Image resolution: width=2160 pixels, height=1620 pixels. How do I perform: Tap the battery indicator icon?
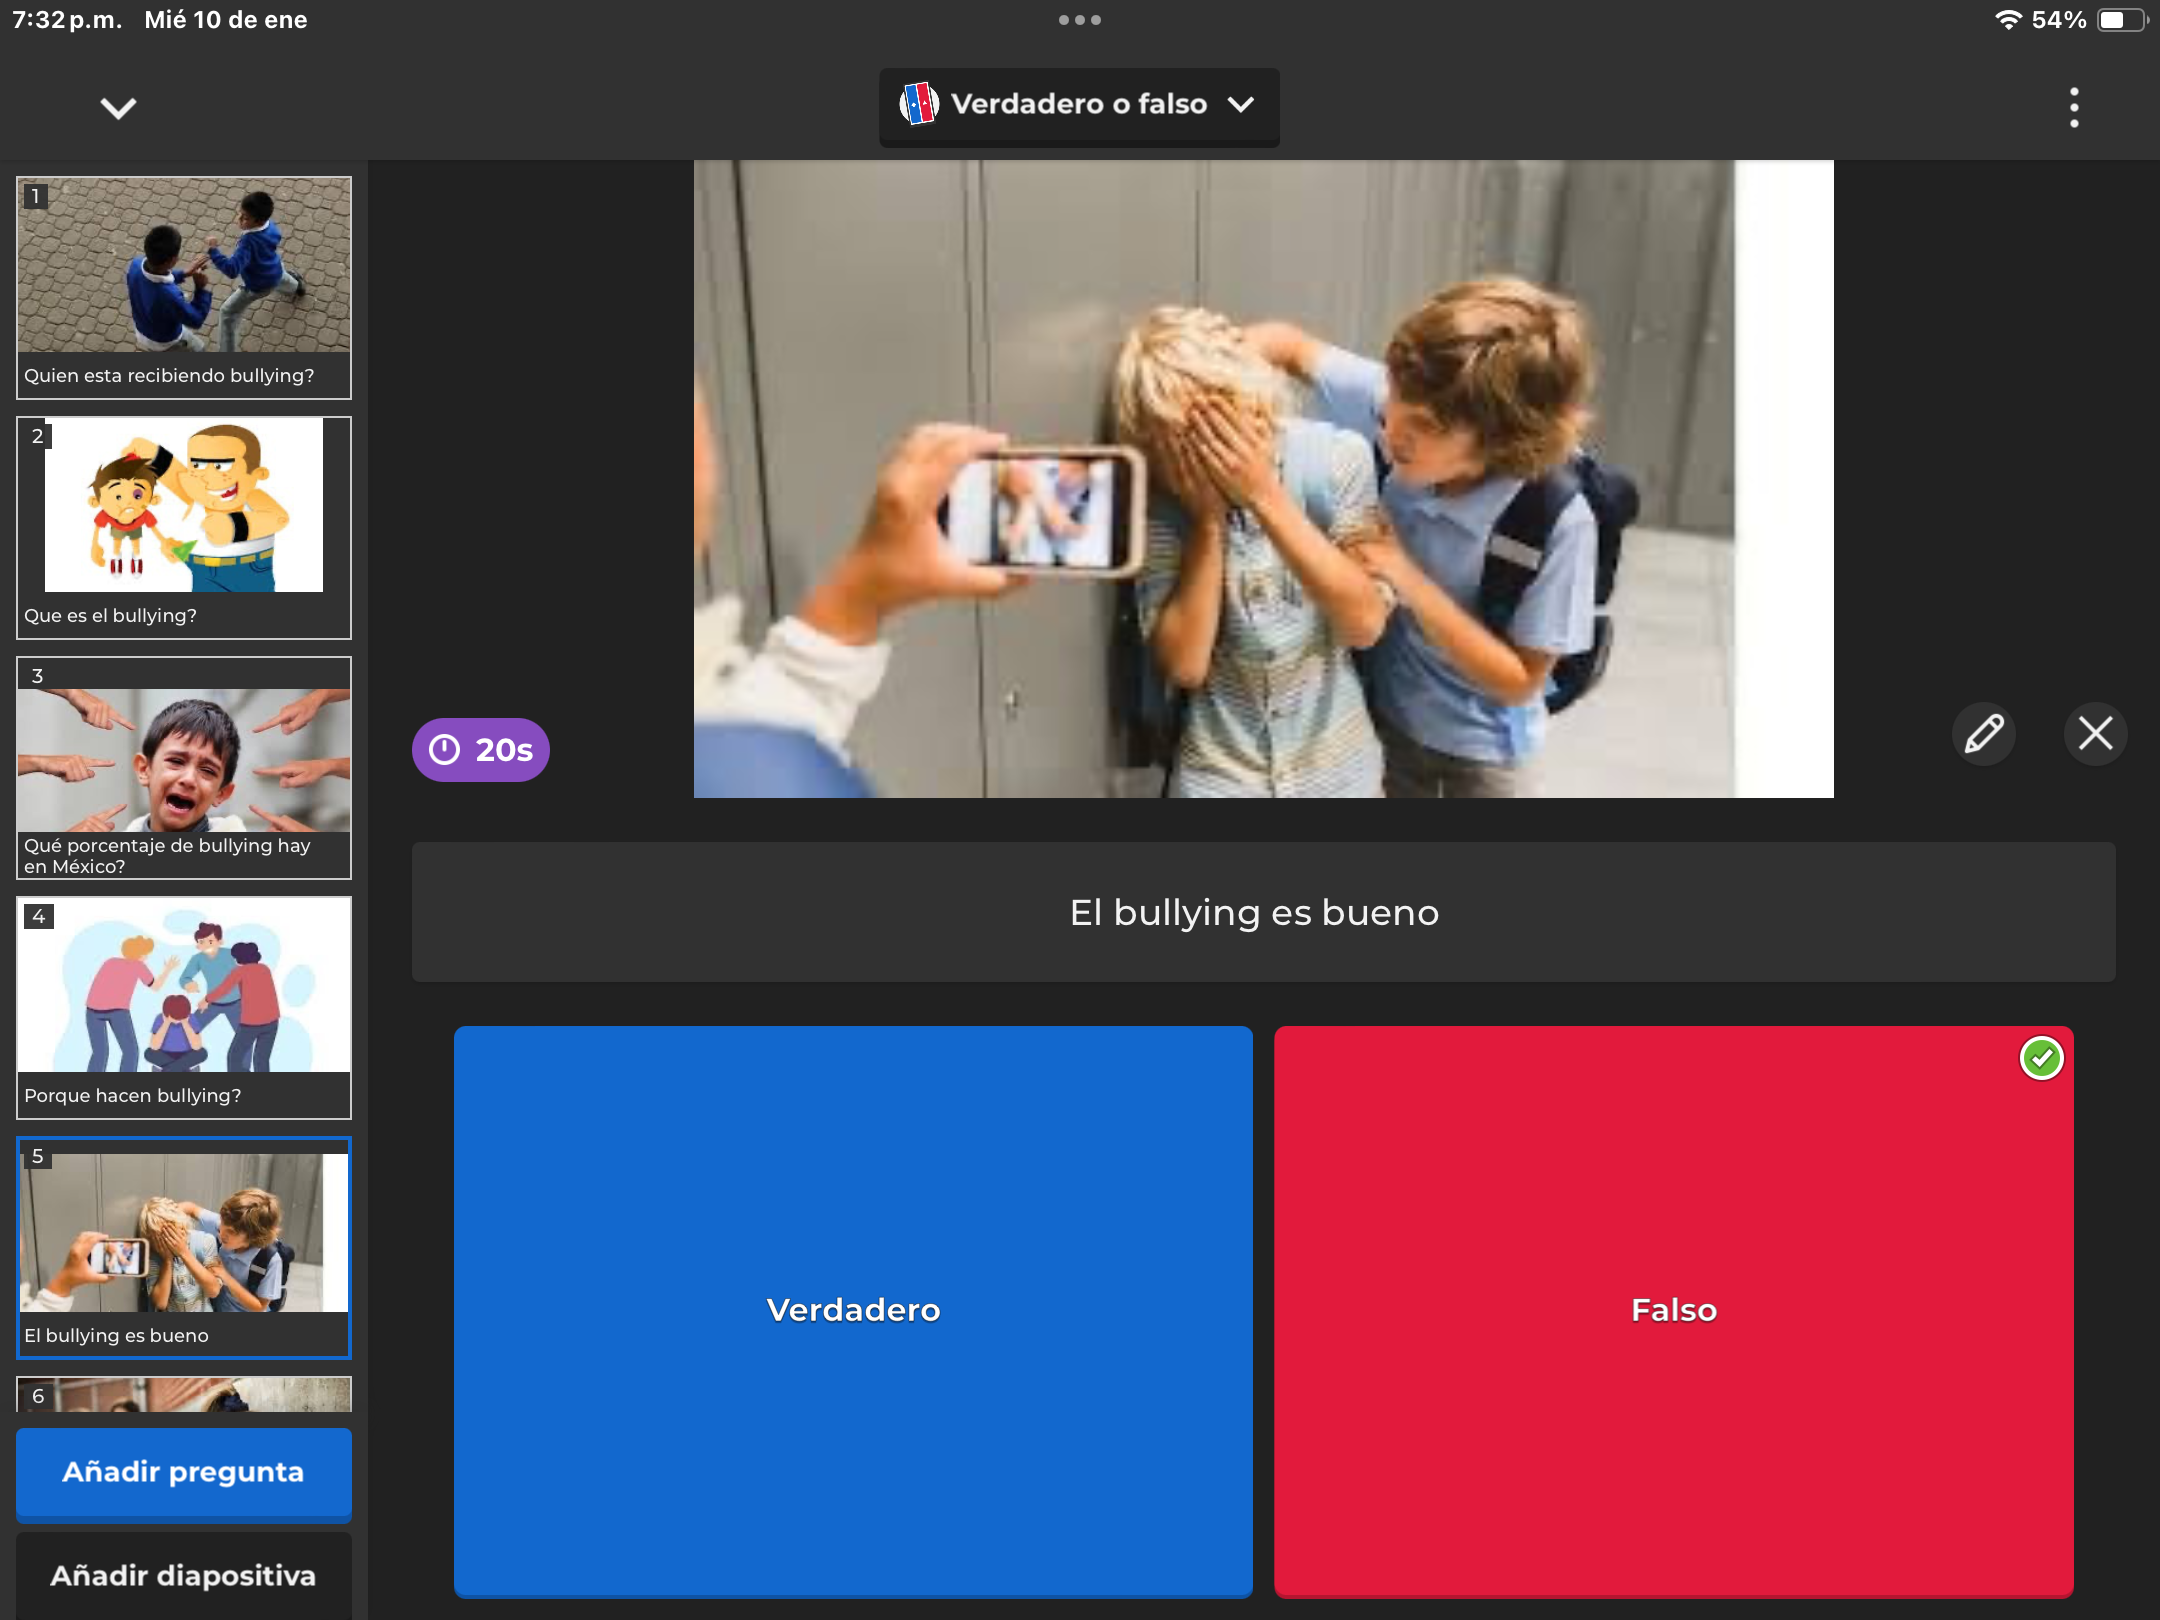point(2121,20)
